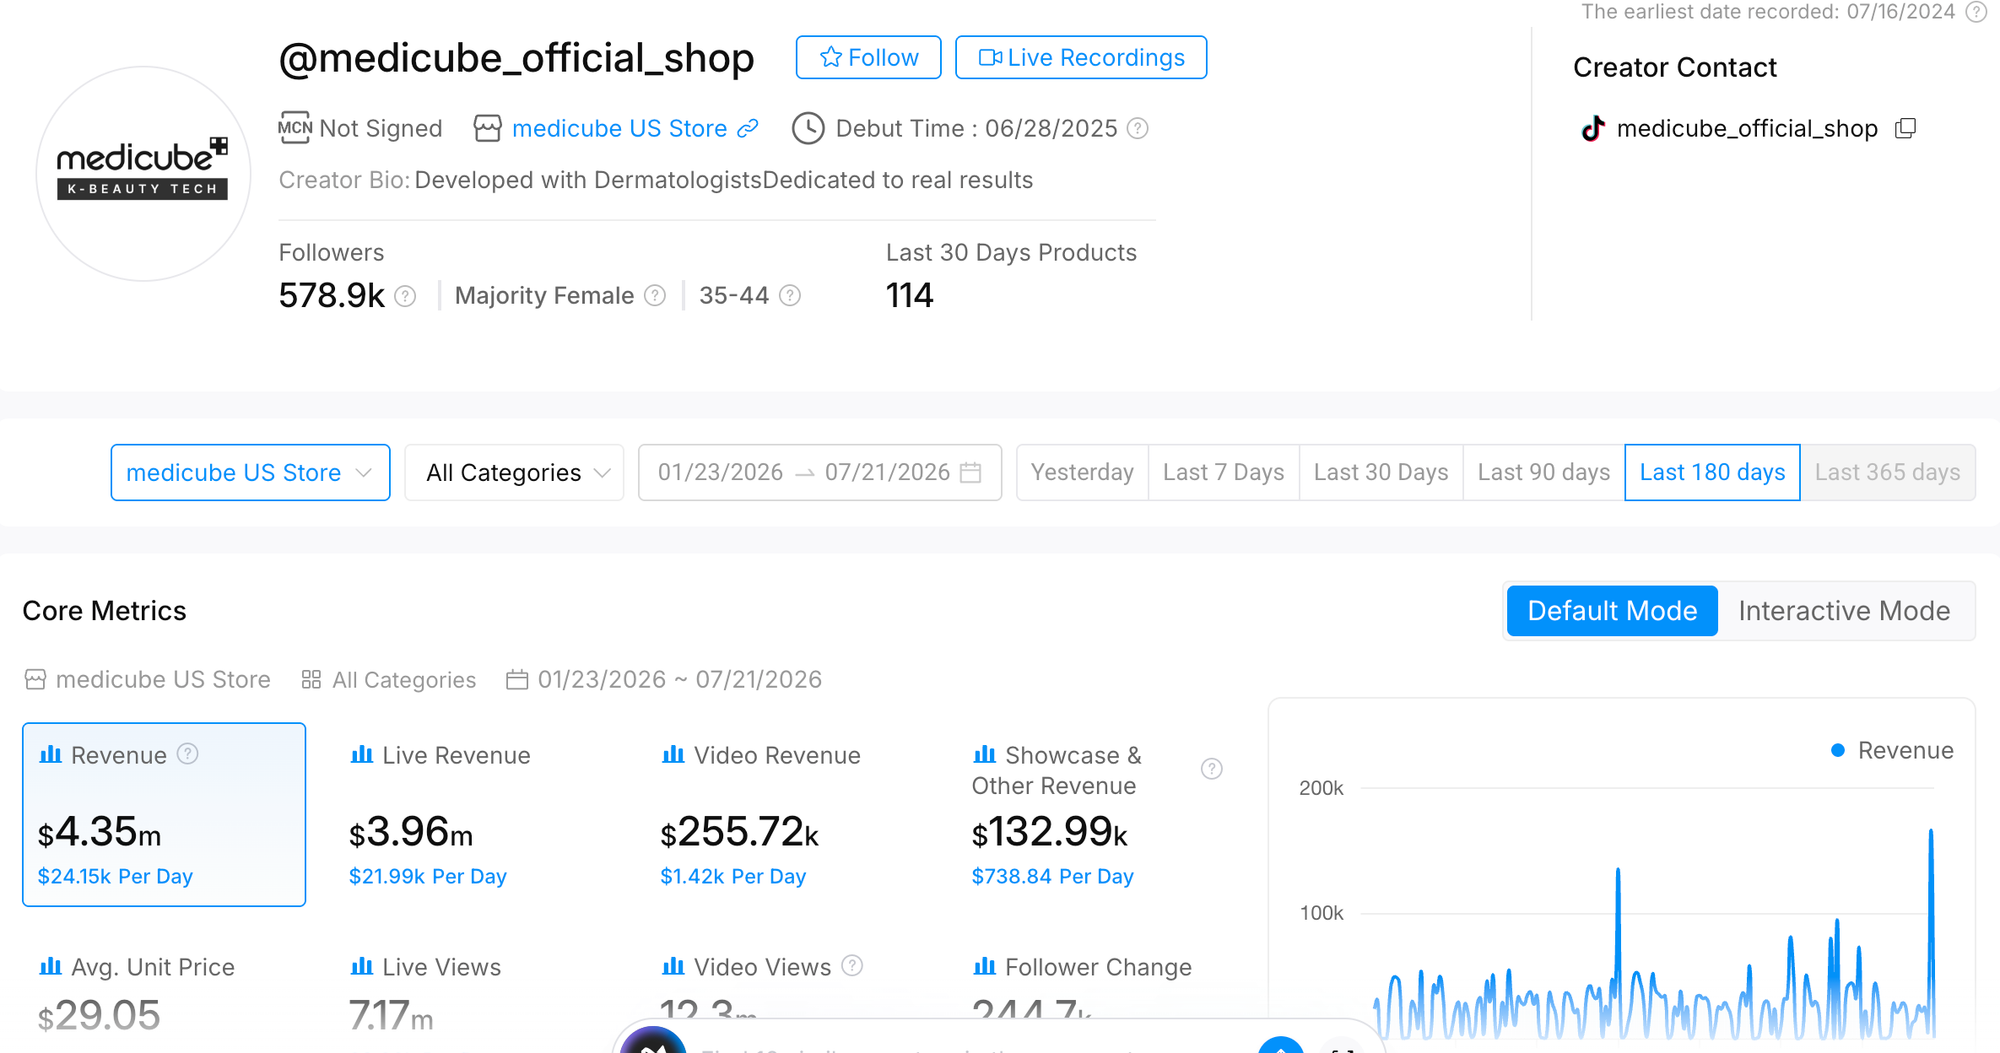
Task: Click the $24.15k Per Day revenue text
Action: click(x=115, y=877)
